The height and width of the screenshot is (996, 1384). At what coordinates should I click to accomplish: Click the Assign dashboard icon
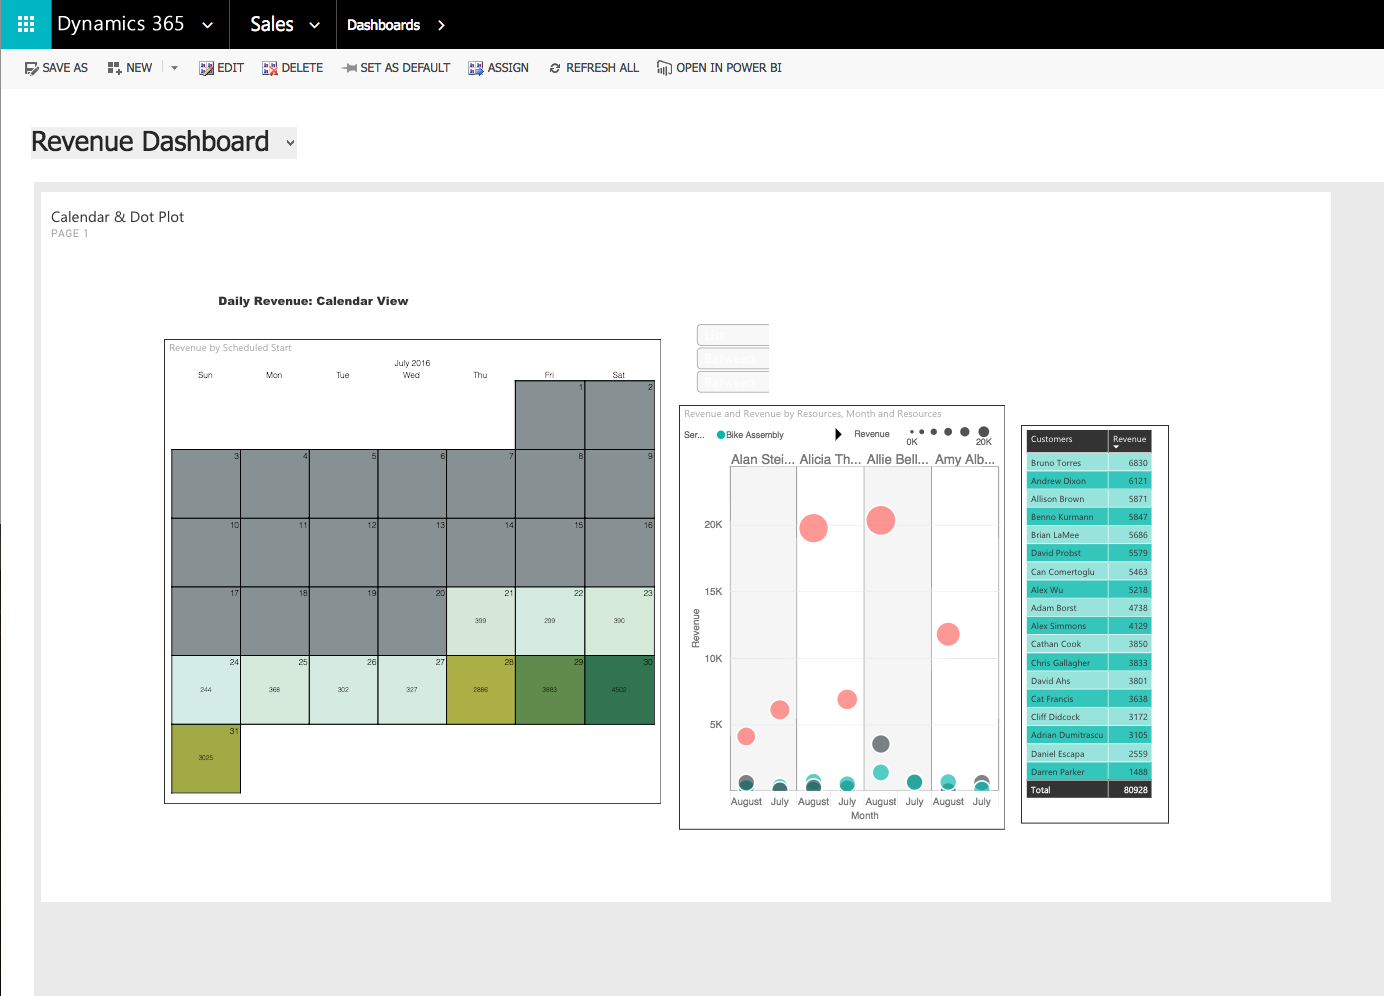click(476, 68)
